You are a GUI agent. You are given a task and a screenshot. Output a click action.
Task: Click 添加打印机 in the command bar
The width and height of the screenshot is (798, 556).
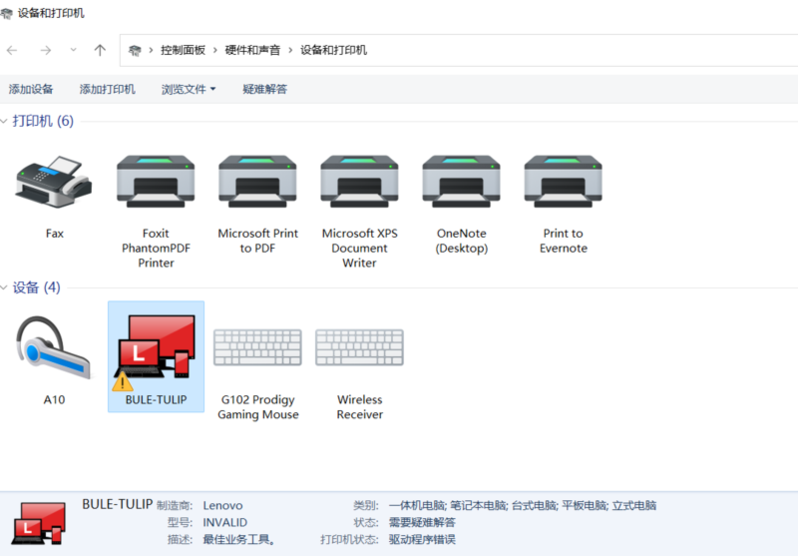click(107, 89)
